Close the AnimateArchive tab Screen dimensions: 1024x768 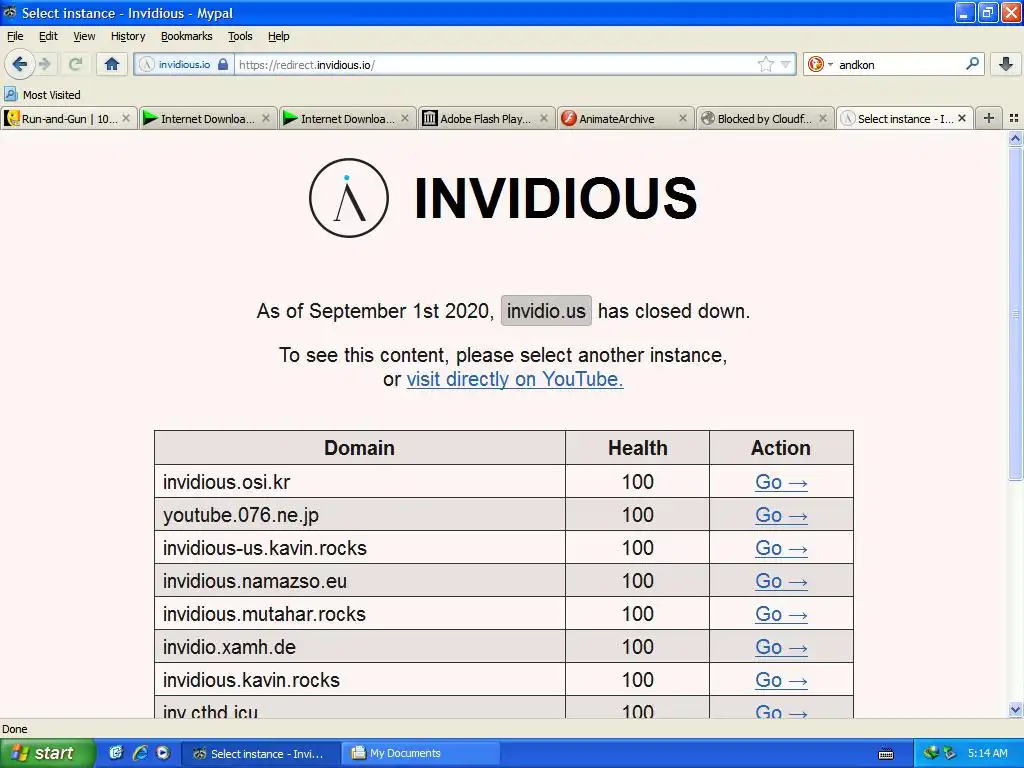click(683, 118)
